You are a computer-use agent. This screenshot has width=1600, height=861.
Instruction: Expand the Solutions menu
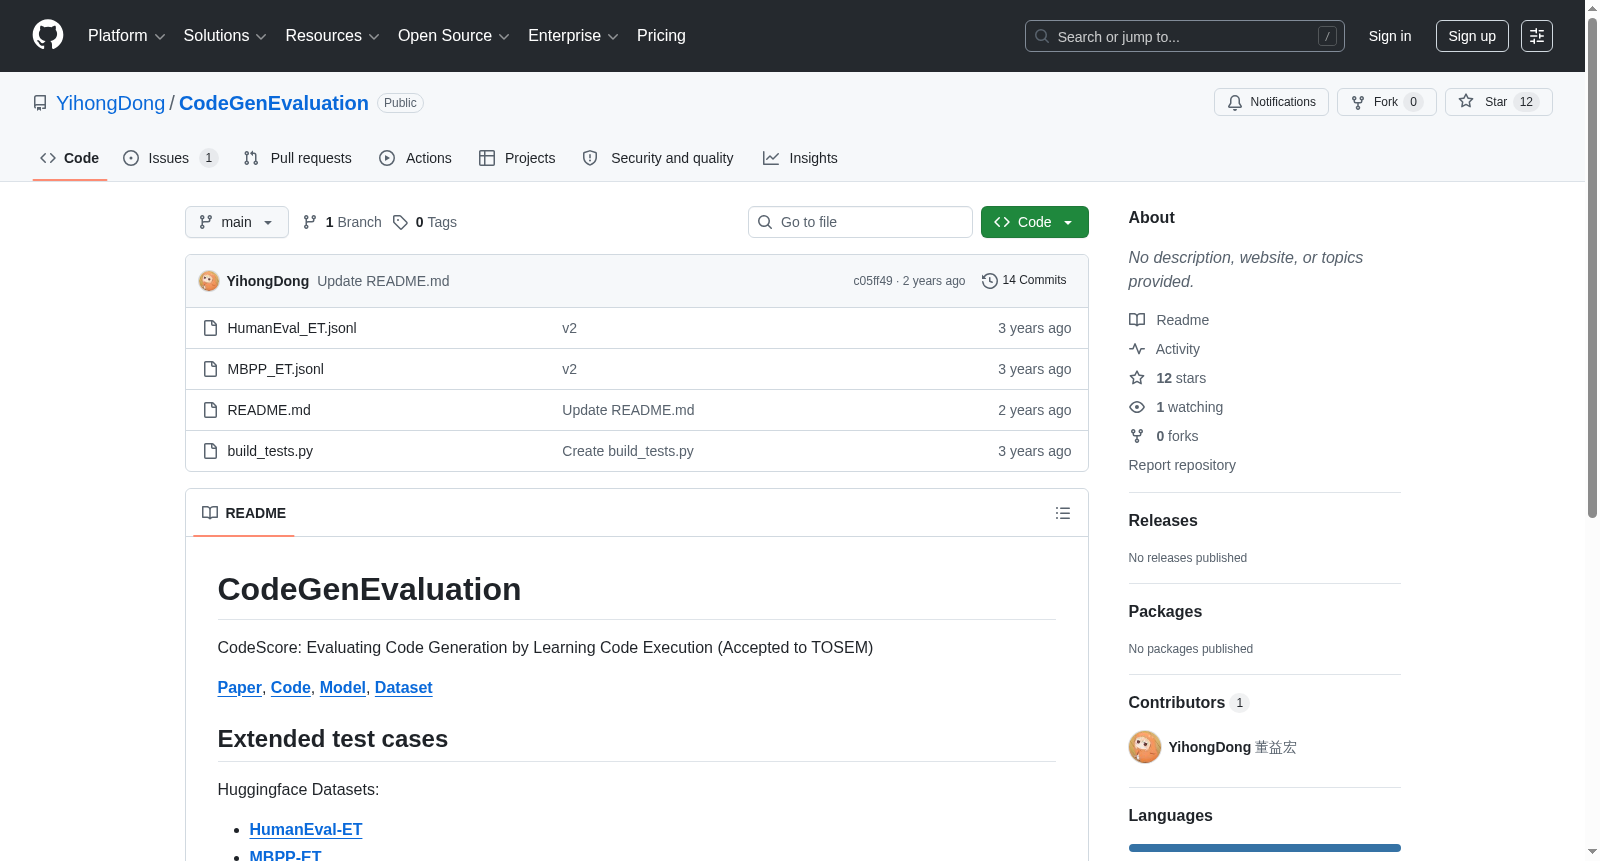coord(225,36)
